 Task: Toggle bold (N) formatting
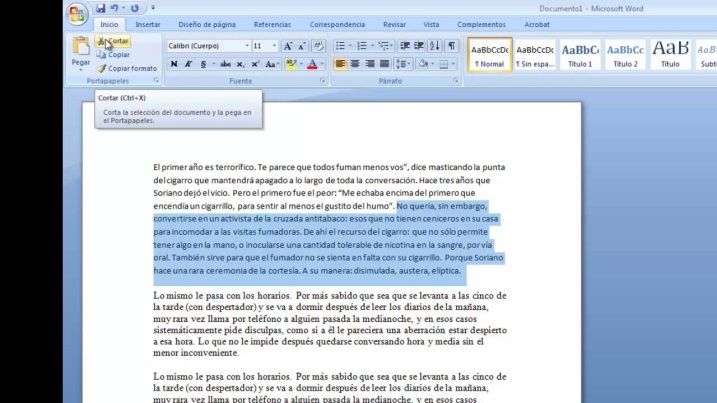(174, 64)
